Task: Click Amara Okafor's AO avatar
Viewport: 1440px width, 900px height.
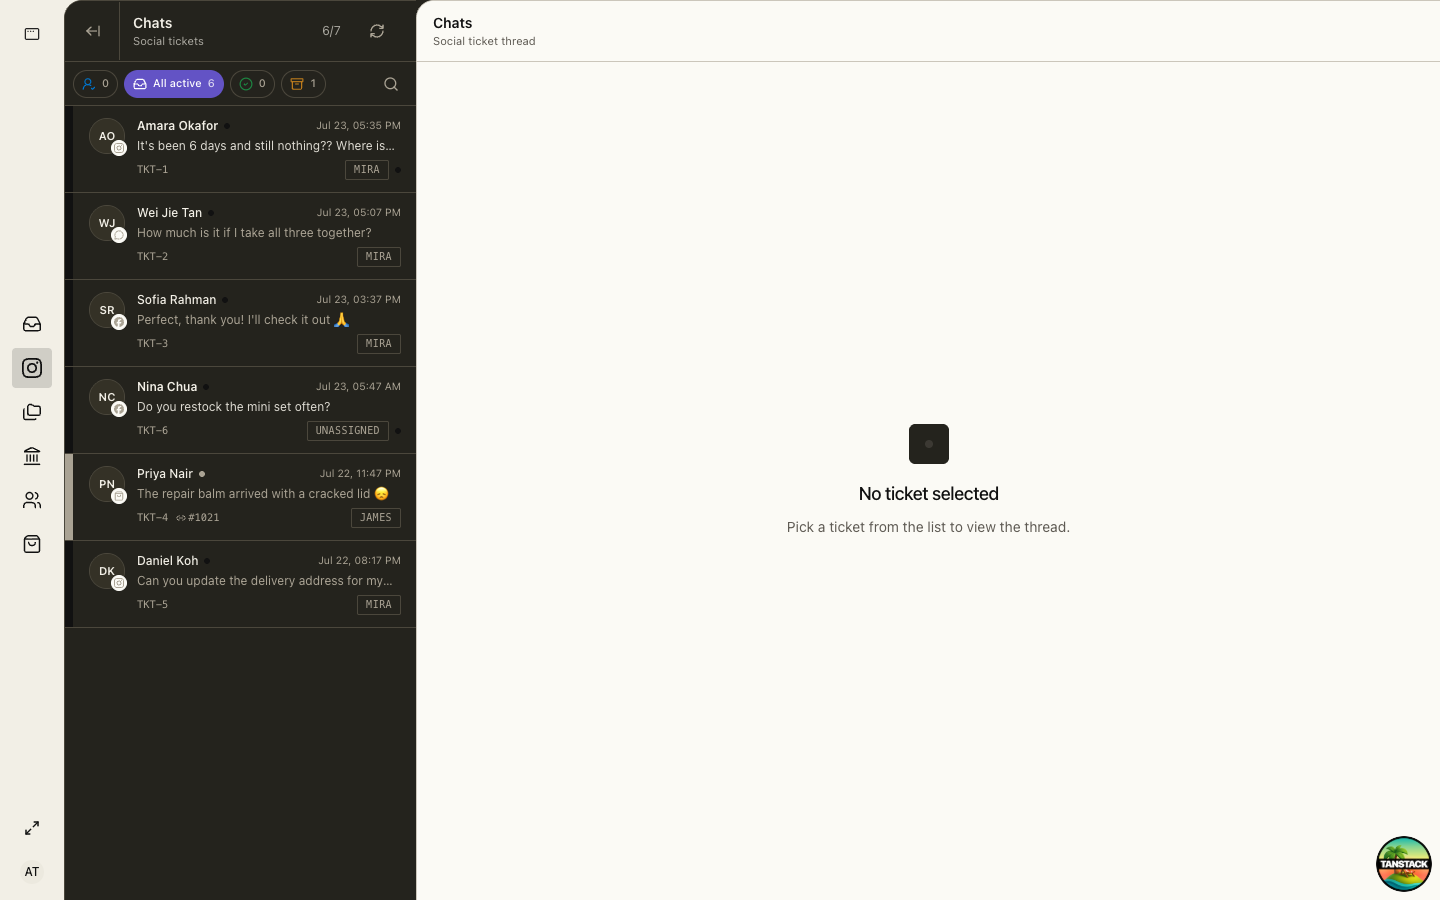Action: [x=107, y=136]
